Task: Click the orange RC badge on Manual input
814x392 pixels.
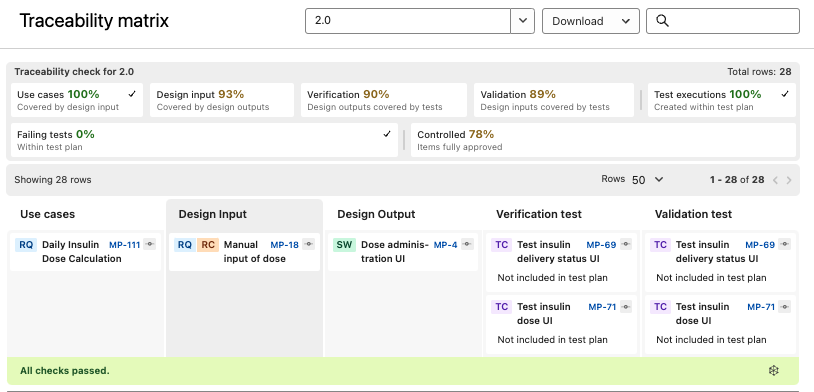Action: 208,245
